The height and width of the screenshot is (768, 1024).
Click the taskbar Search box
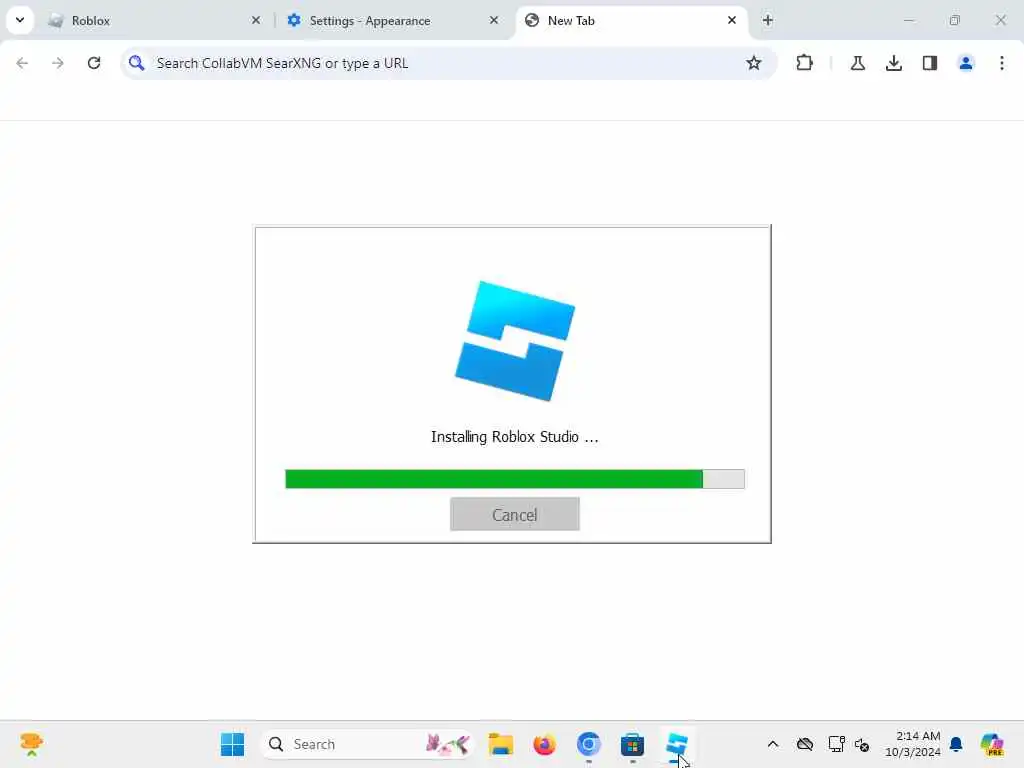(367, 744)
